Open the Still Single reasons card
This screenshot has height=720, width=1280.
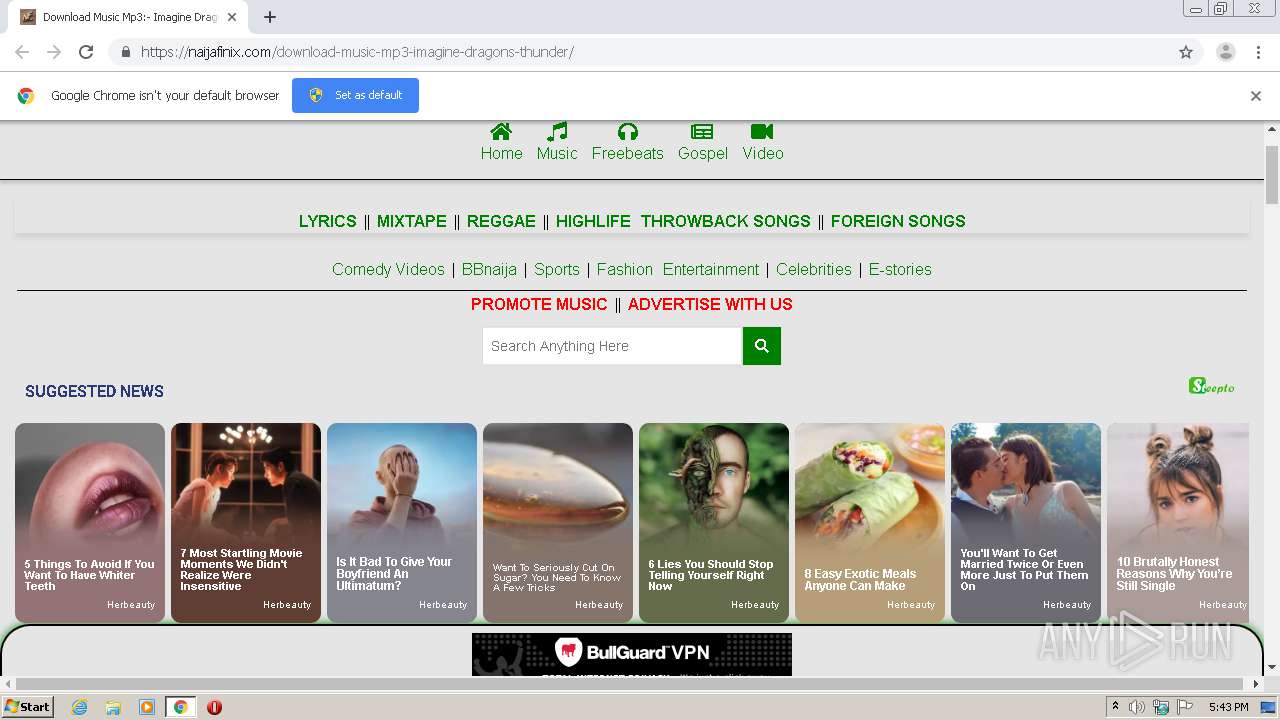coord(1178,522)
